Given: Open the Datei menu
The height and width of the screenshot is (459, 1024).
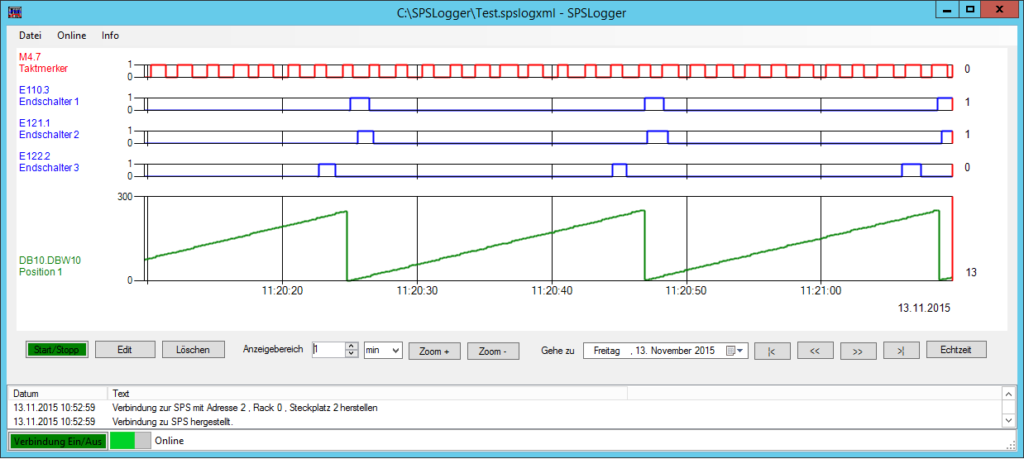Looking at the screenshot, I should point(30,35).
